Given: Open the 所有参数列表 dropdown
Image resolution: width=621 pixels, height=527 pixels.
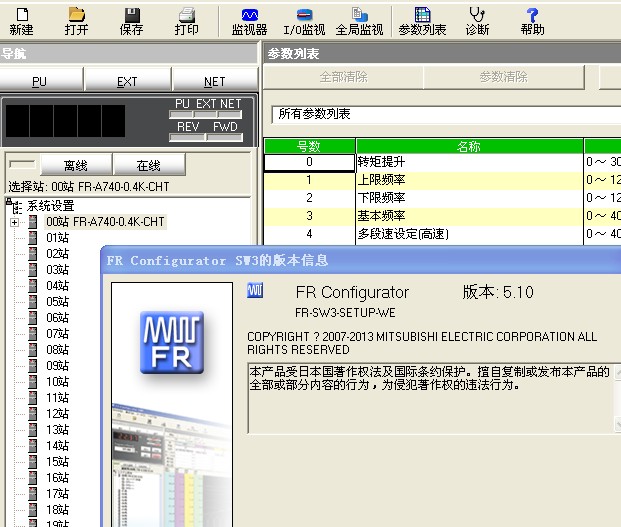Looking at the screenshot, I should (440, 114).
